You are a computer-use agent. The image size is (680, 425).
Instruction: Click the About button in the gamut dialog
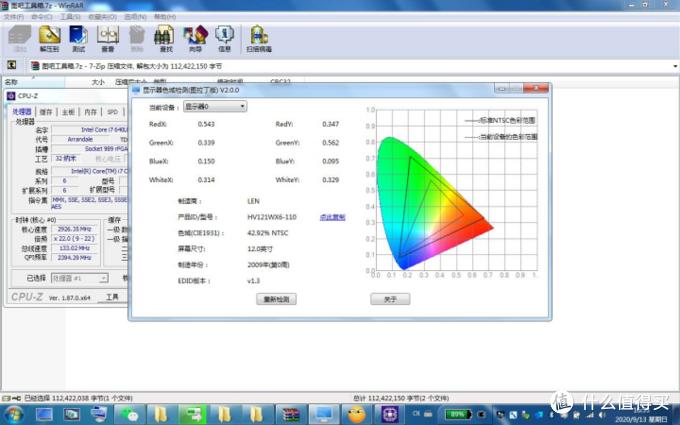(x=390, y=299)
